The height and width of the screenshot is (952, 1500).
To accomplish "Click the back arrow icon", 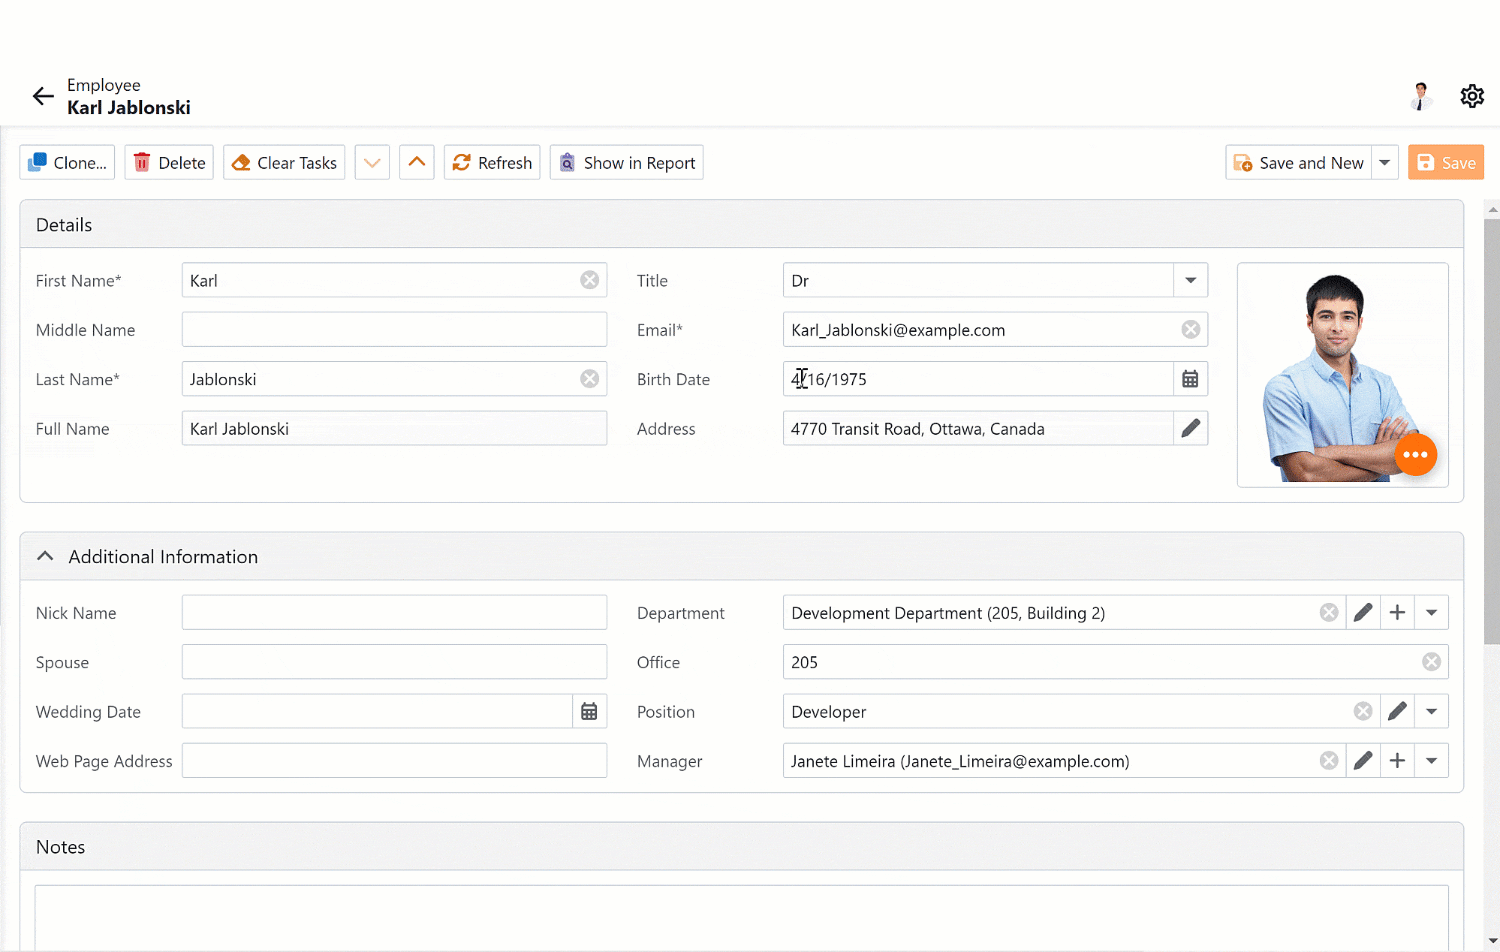I will (43, 96).
